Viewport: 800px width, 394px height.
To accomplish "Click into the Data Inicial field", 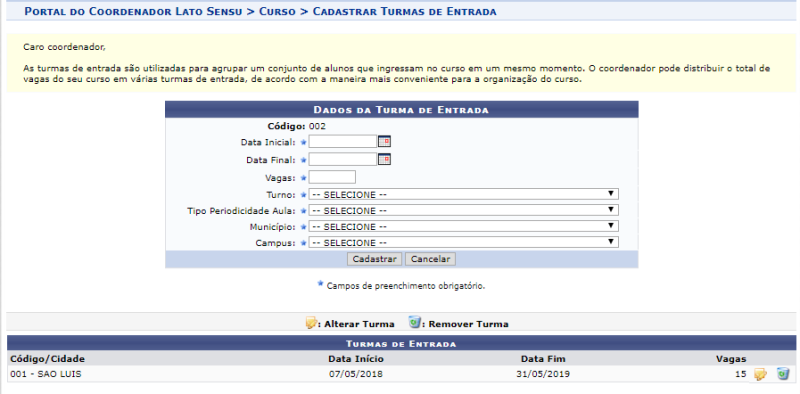I will coord(342,141).
